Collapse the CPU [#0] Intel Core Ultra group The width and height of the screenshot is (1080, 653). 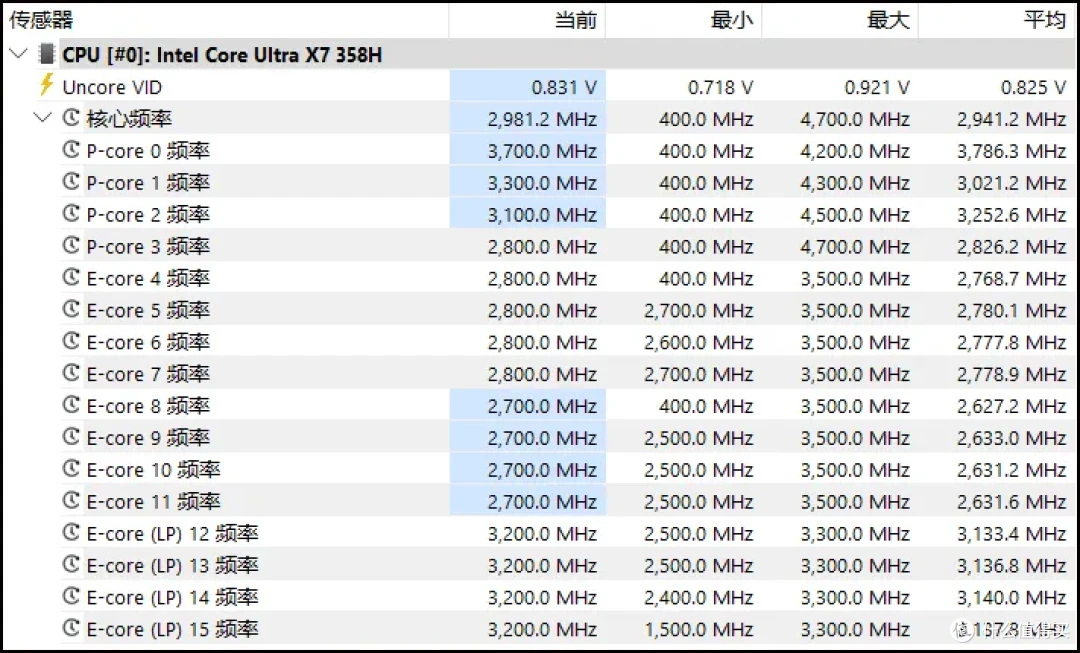click(x=19, y=54)
